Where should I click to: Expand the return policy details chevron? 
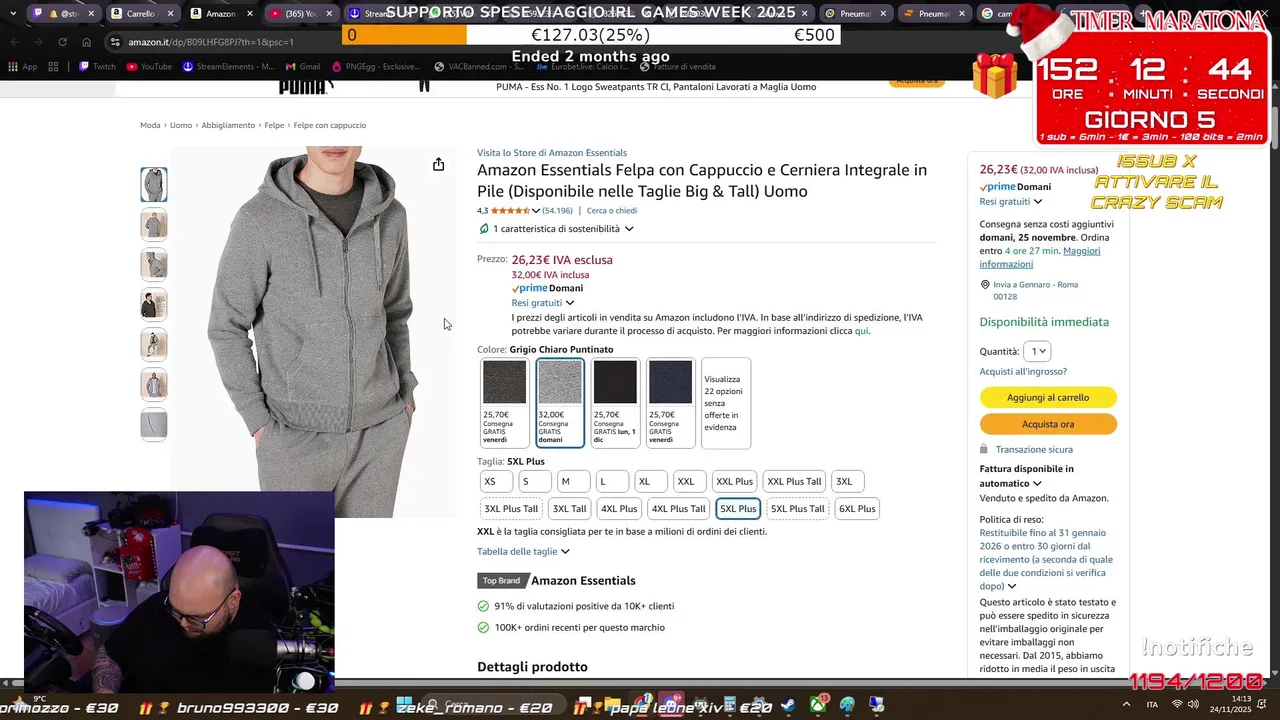1012,587
